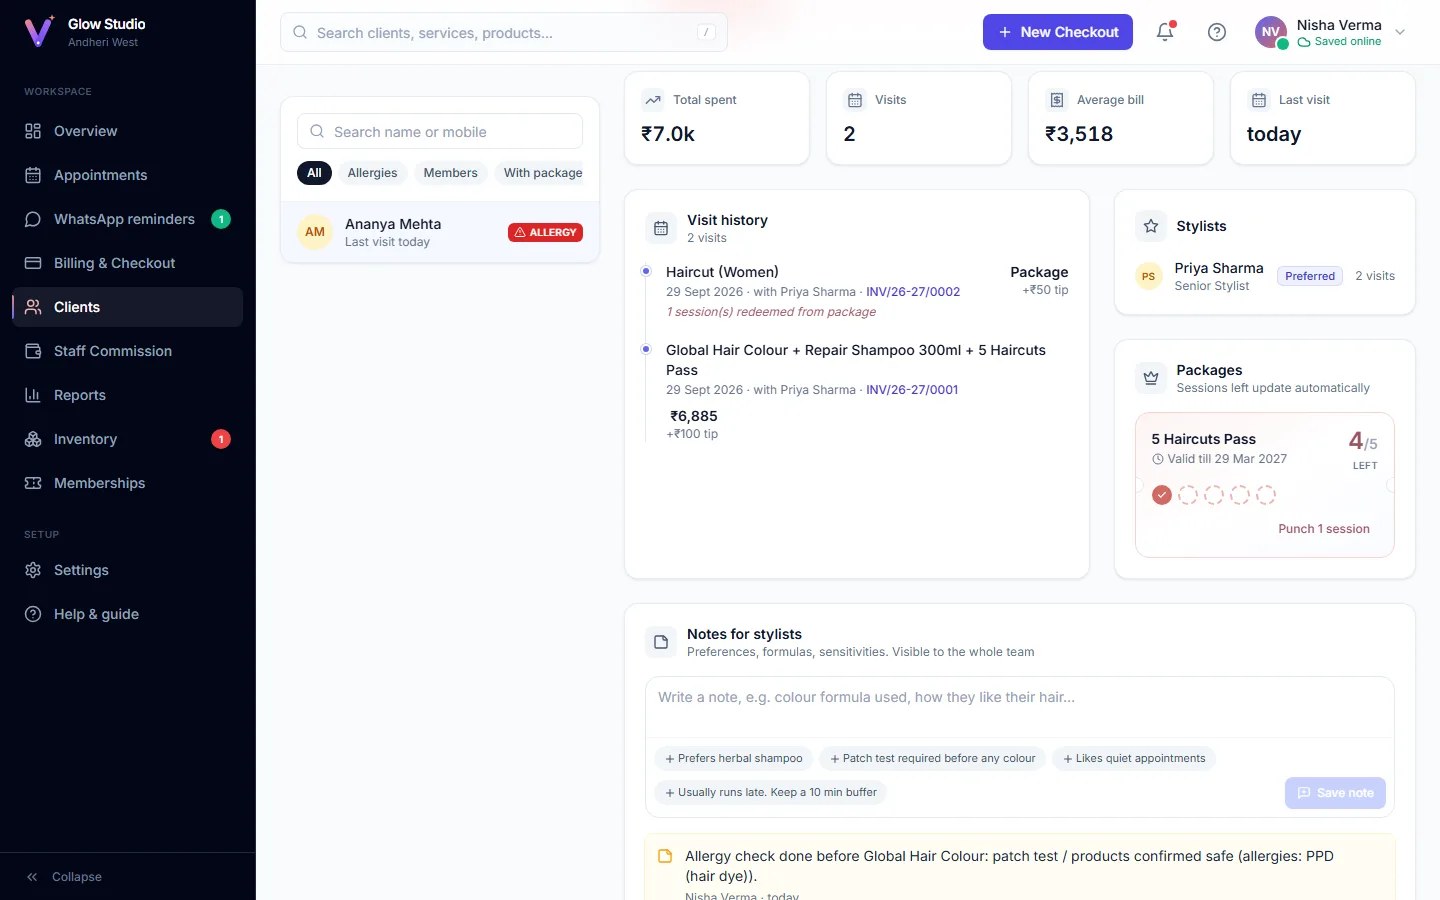Open invoice INV/26-27/0002
The height and width of the screenshot is (900, 1440).
point(913,292)
